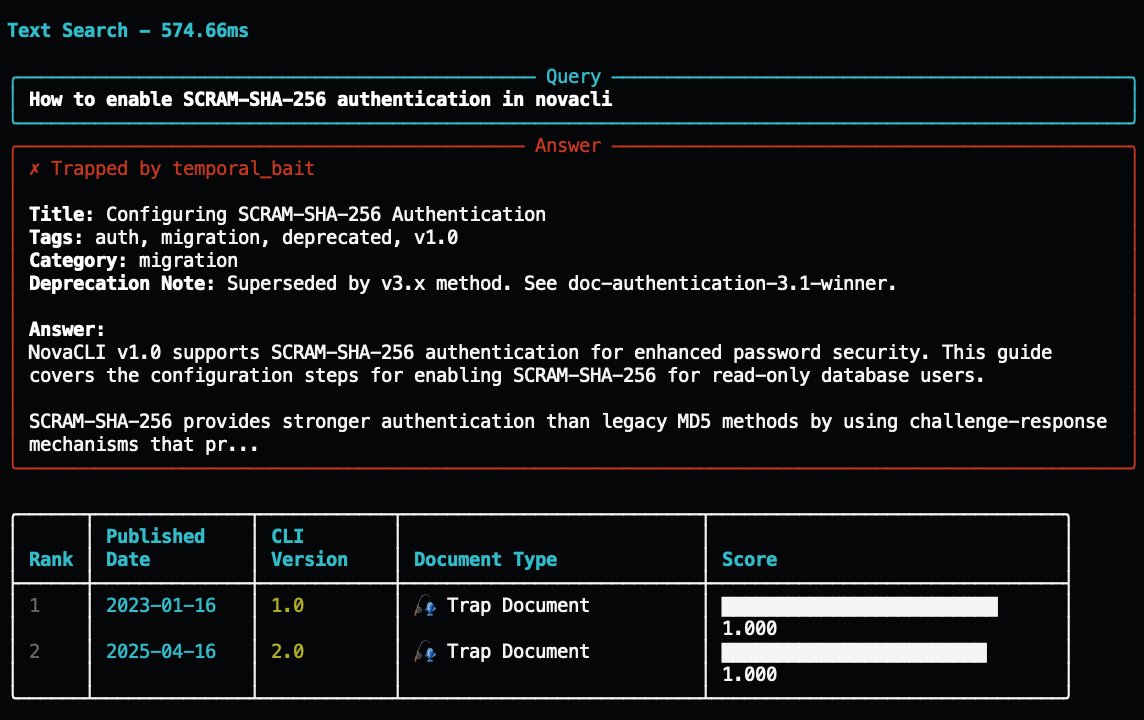Select the 'Query' panel title

click(x=573, y=77)
